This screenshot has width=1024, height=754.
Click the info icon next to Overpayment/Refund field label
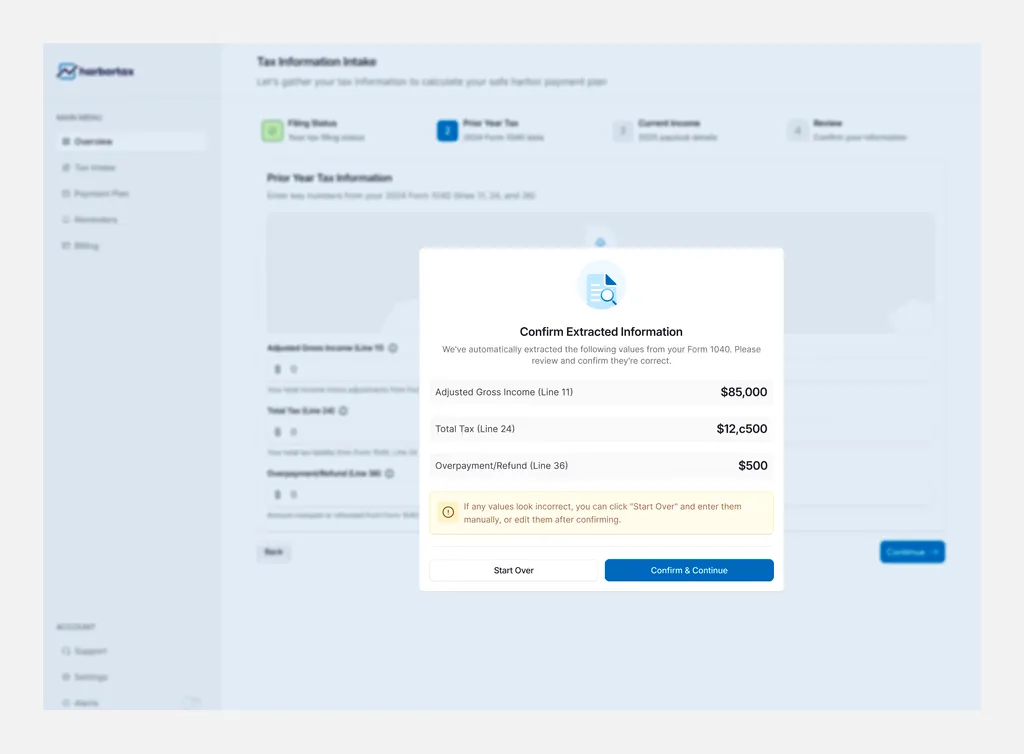[390, 473]
